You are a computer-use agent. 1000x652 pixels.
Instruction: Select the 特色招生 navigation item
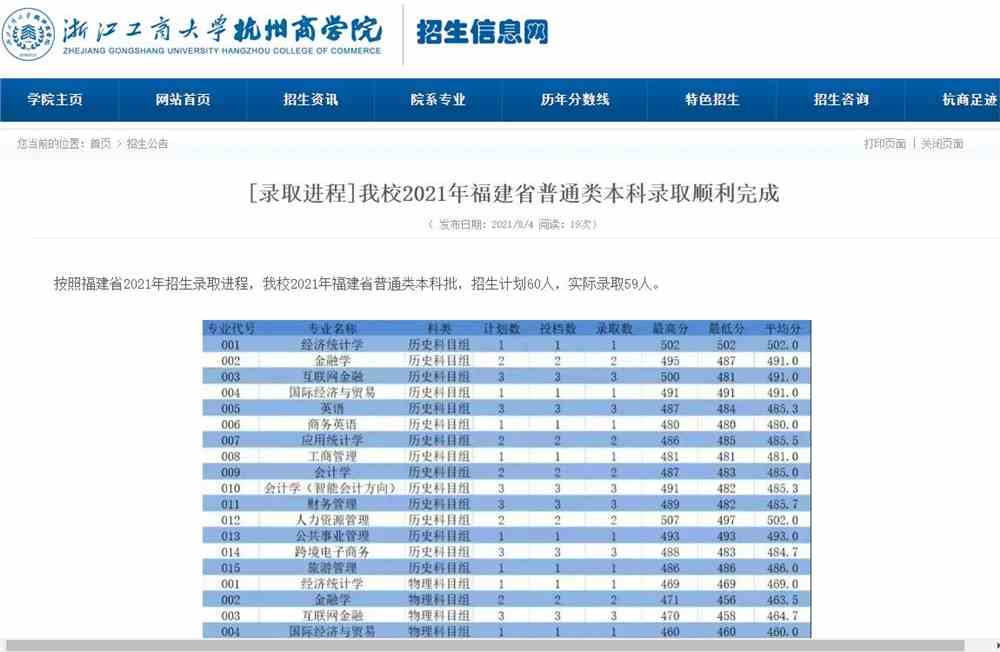point(712,100)
